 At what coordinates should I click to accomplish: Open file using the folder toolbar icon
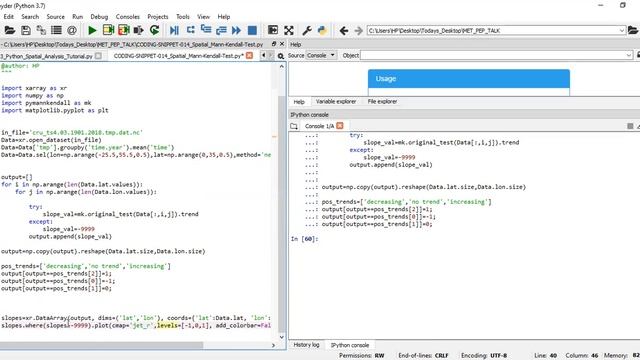pos(10,30)
